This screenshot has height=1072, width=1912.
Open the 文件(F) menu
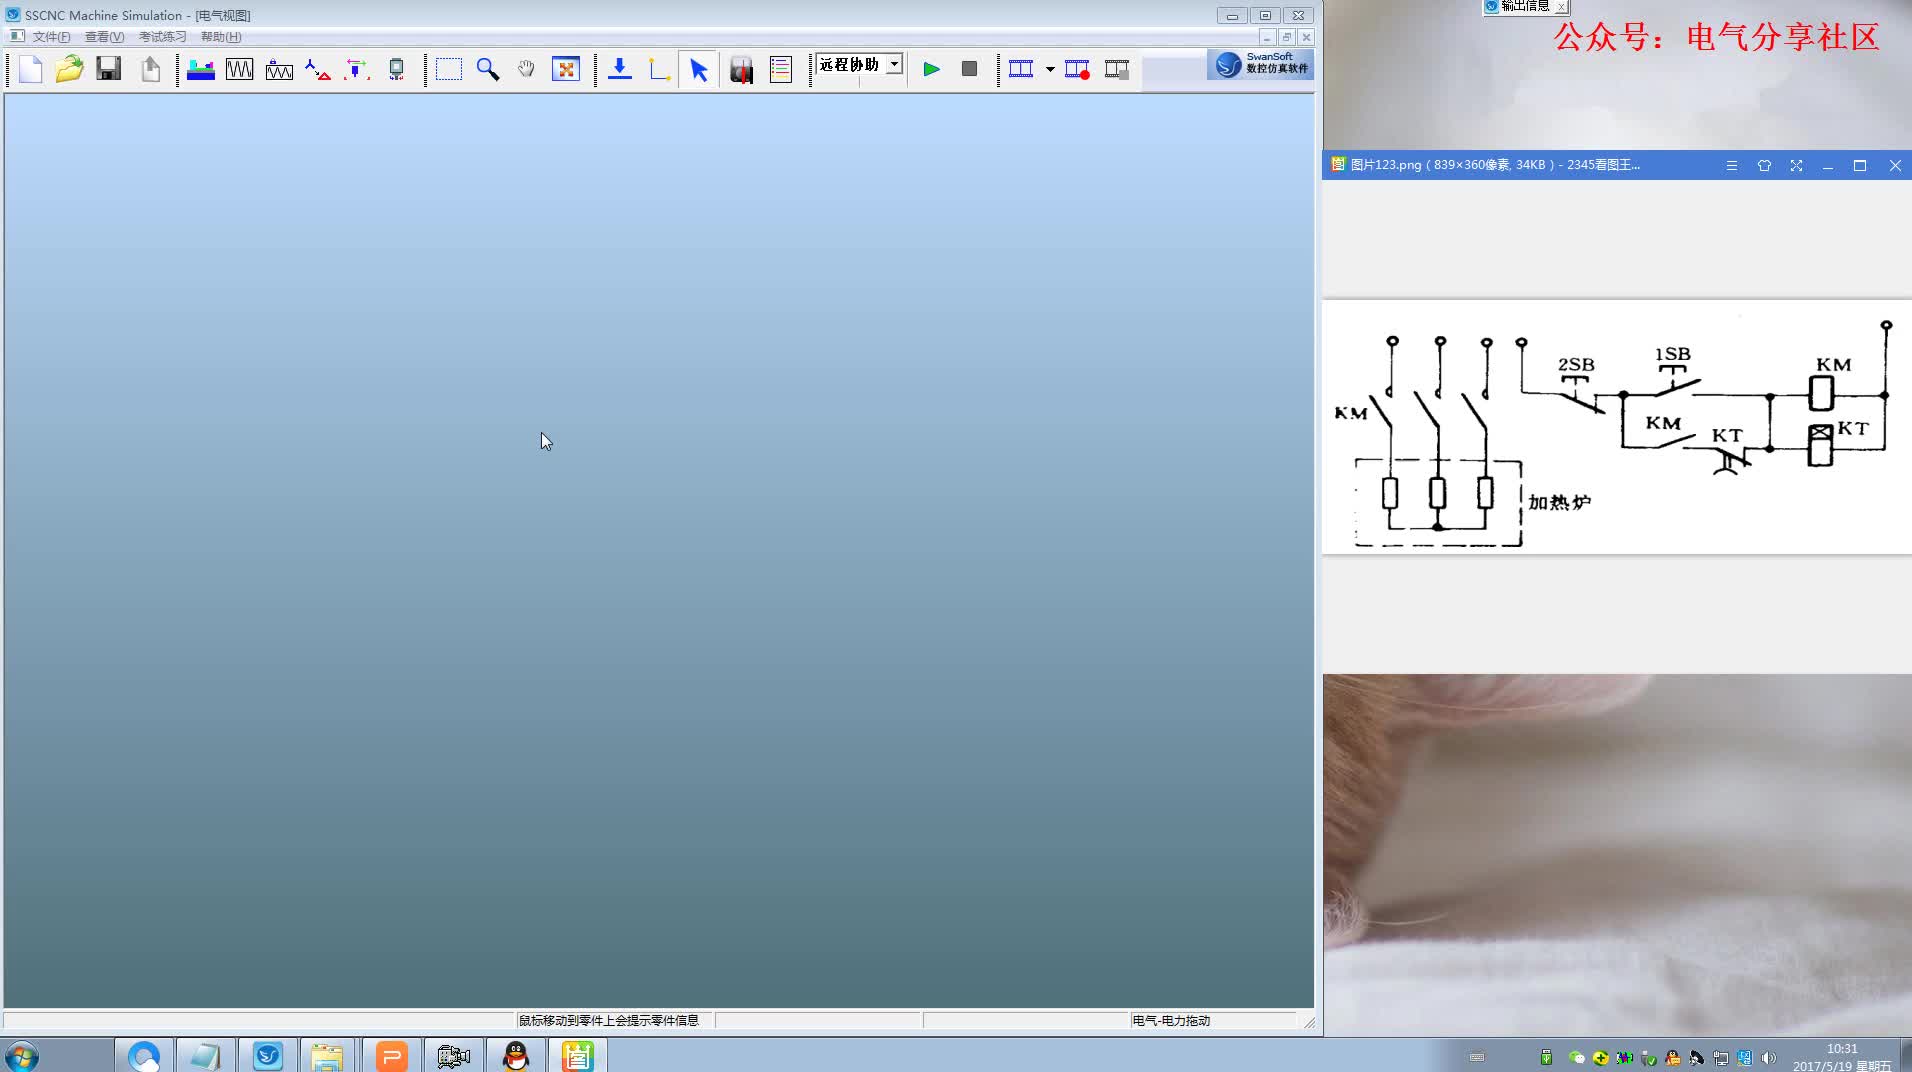coord(51,37)
